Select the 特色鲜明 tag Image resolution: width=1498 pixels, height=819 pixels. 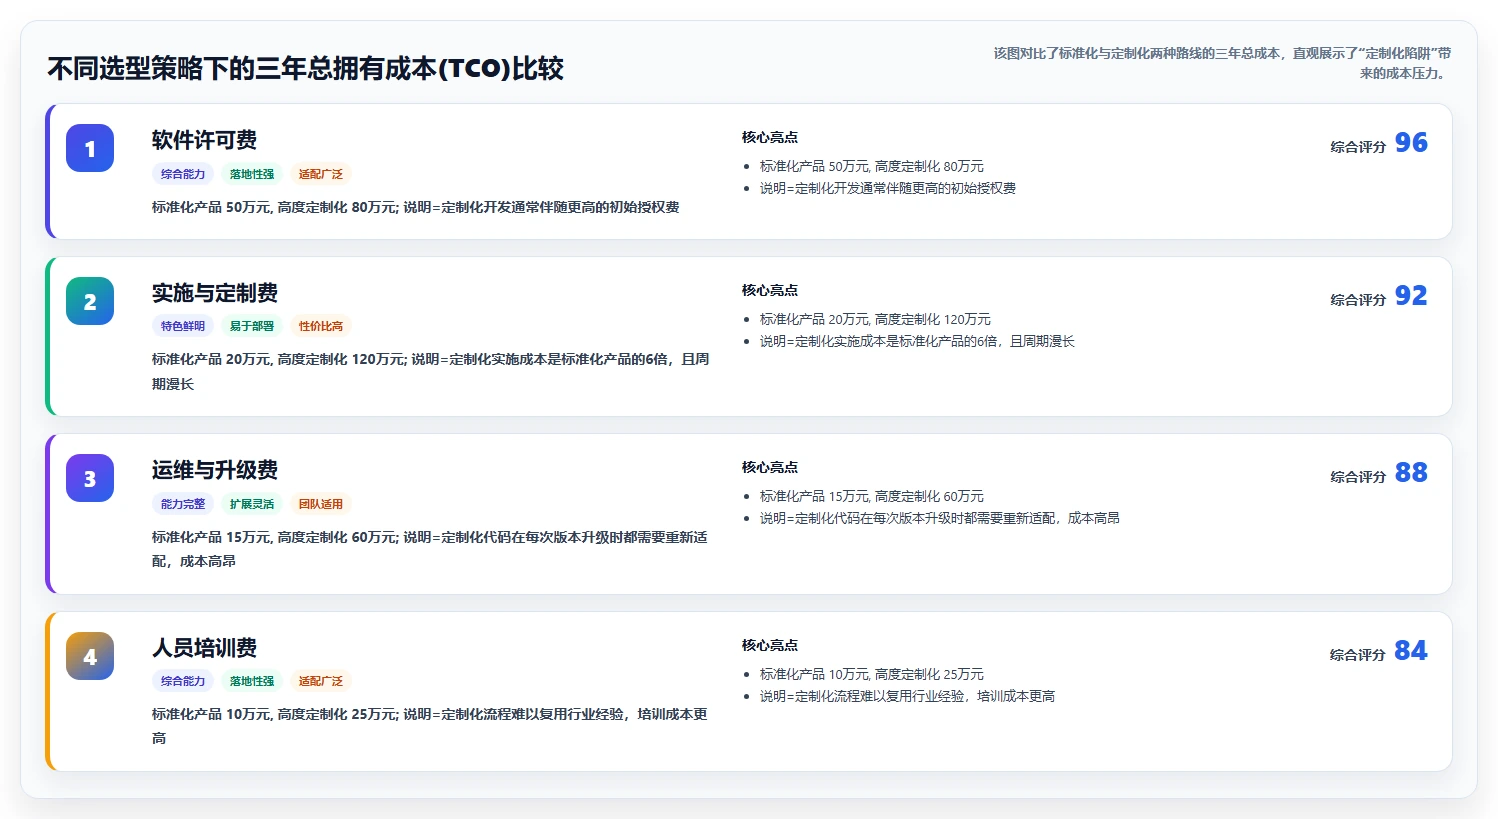coord(183,326)
